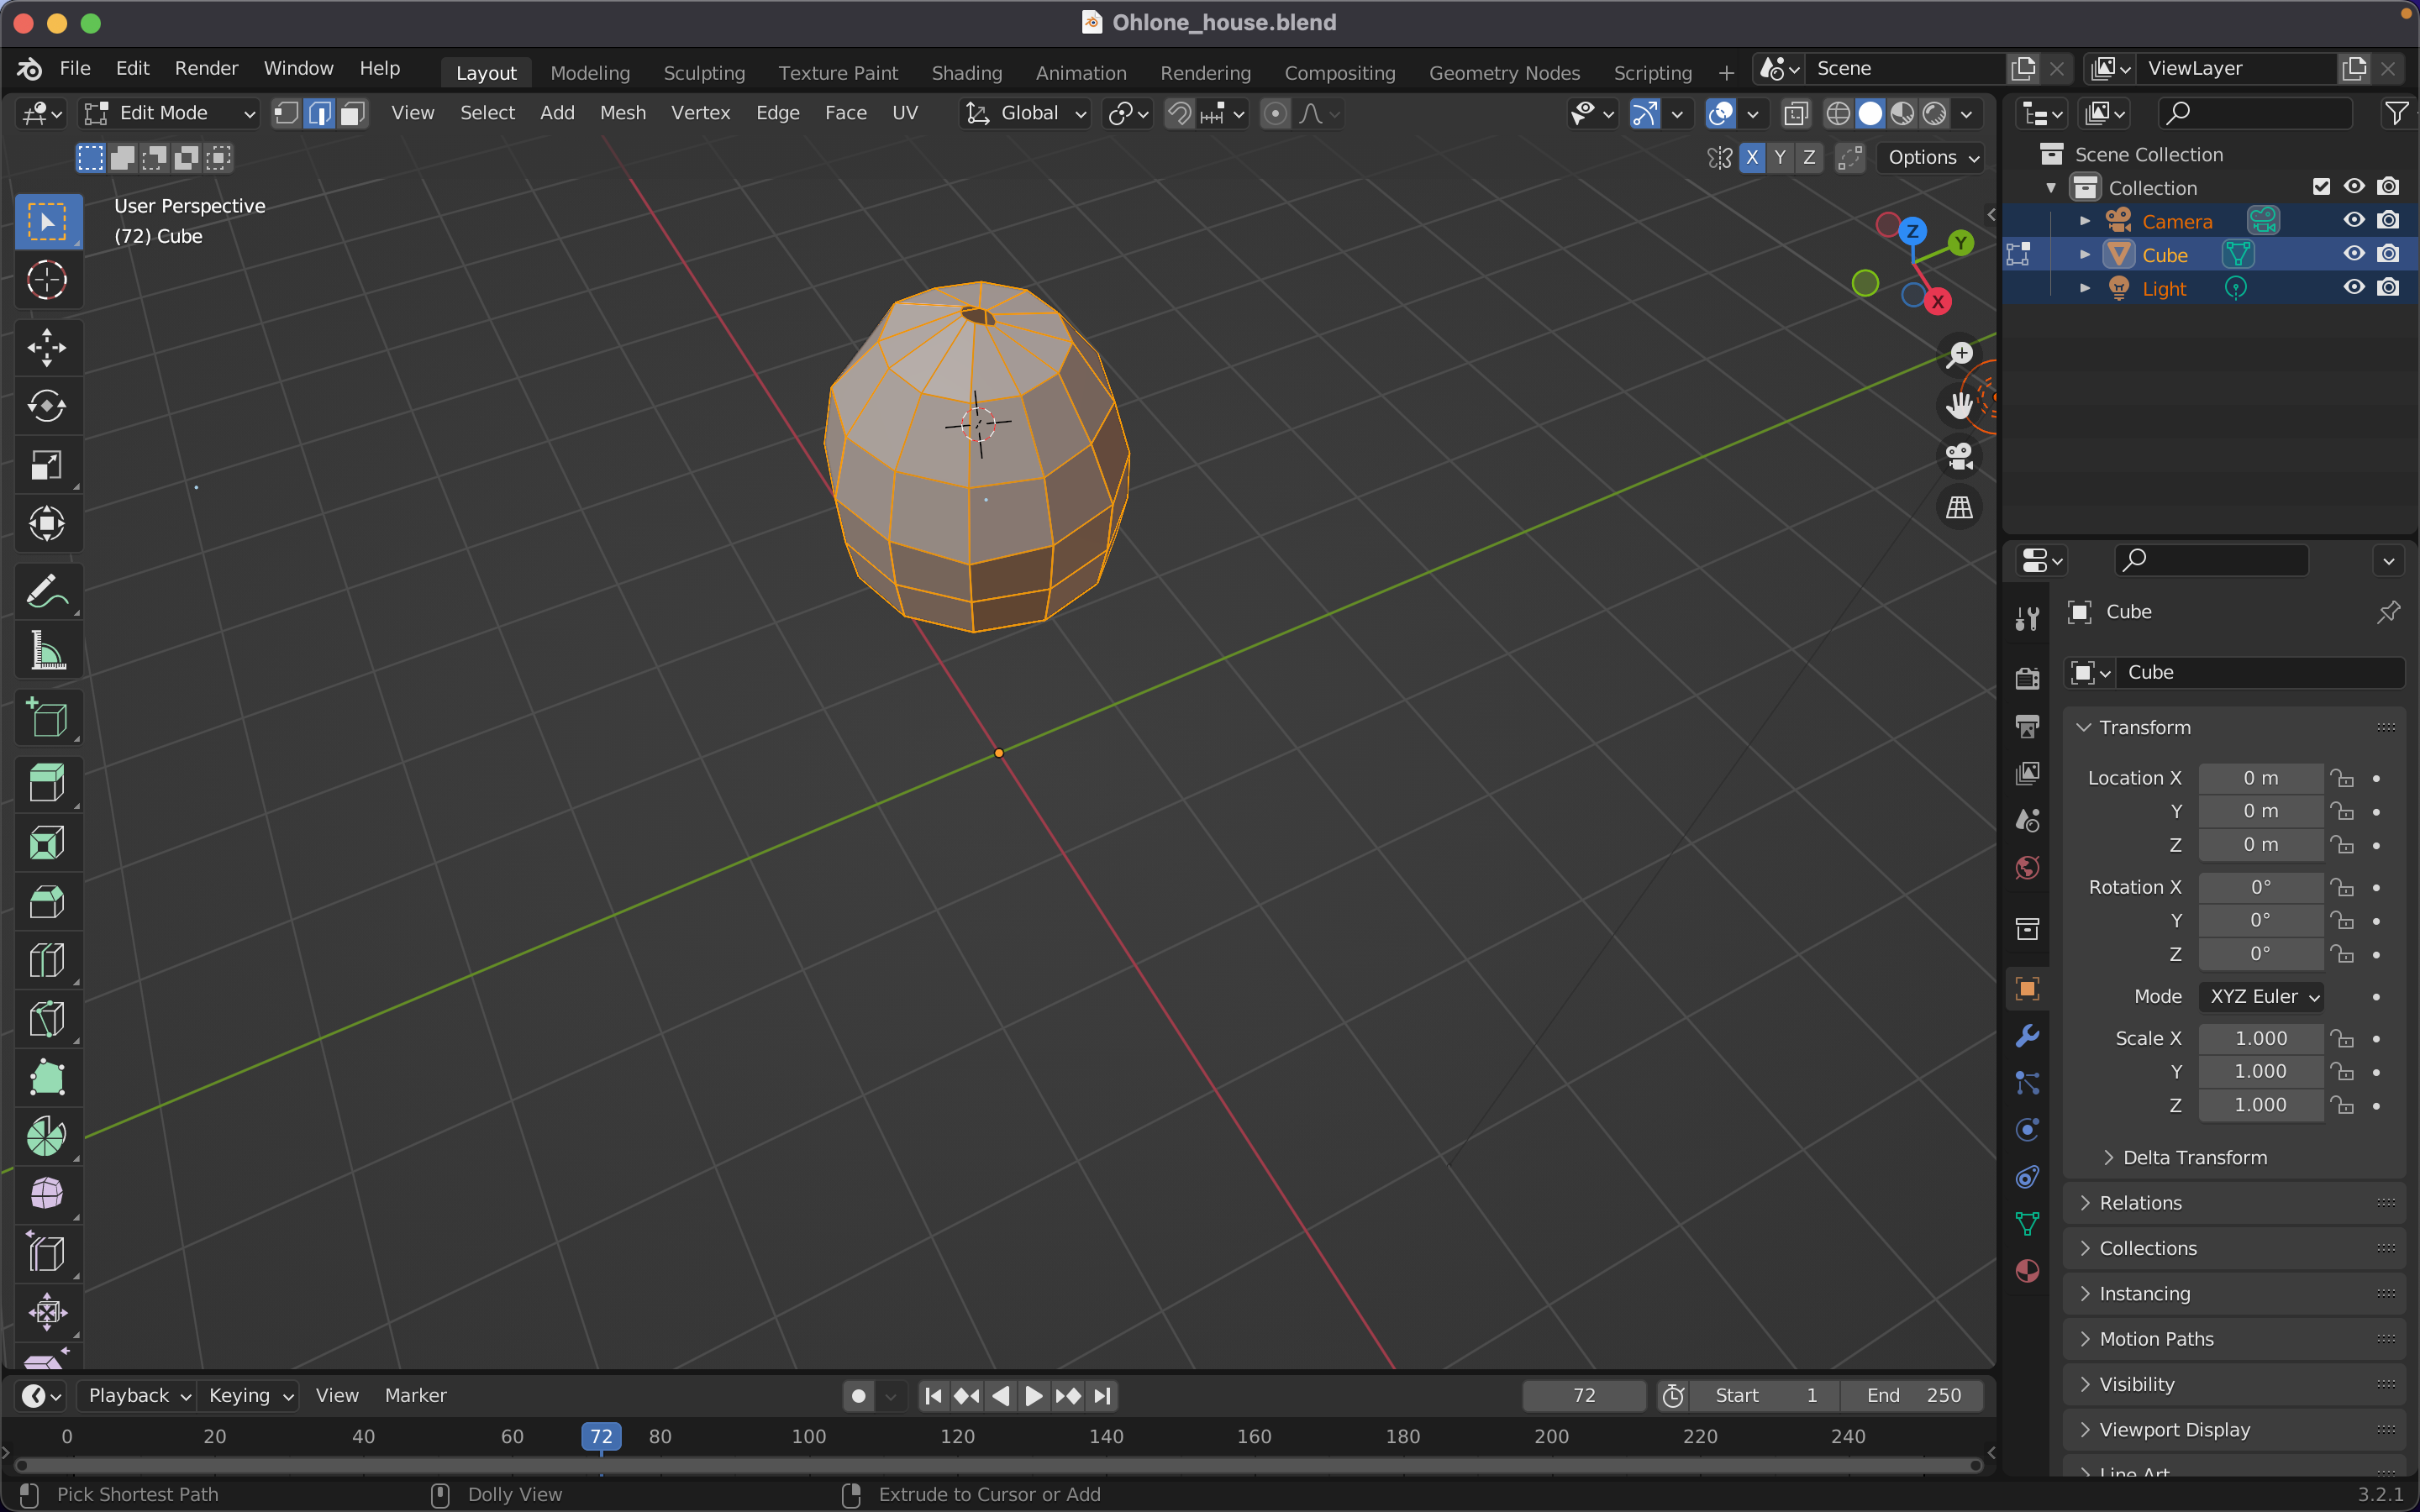Hide the Light object with eye icon
The image size is (2420, 1512).
pyautogui.click(x=2354, y=288)
